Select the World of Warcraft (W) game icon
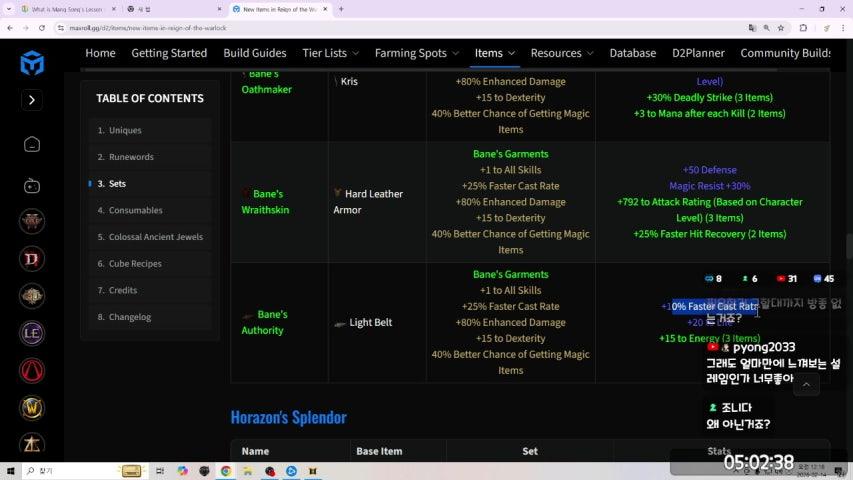Screen dimensions: 853x480 32,408
